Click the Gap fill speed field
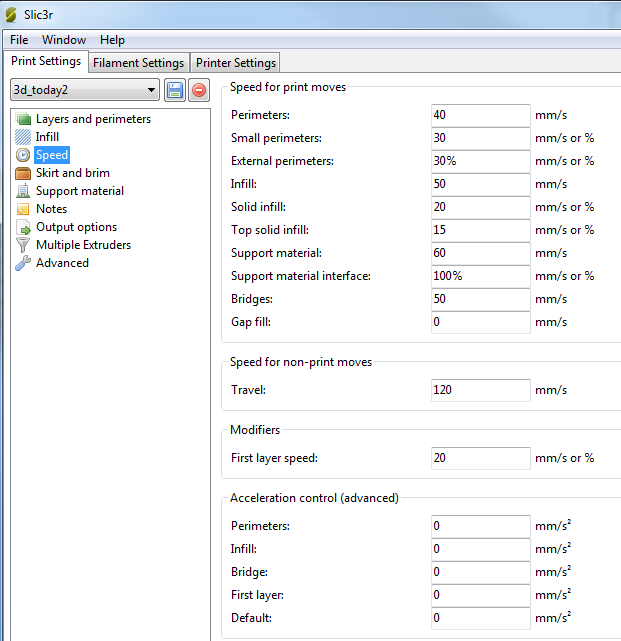Image resolution: width=621 pixels, height=641 pixels. pos(481,322)
